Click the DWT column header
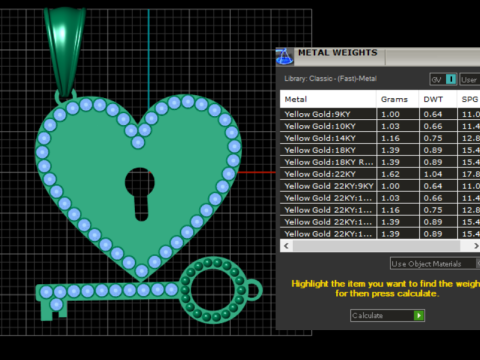This screenshot has height=360, width=480. pos(438,99)
